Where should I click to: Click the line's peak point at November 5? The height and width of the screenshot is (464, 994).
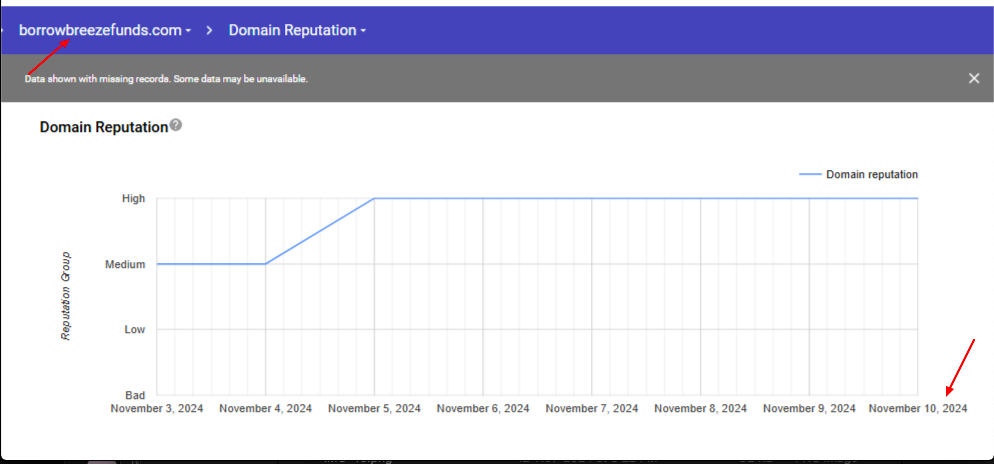tap(374, 198)
